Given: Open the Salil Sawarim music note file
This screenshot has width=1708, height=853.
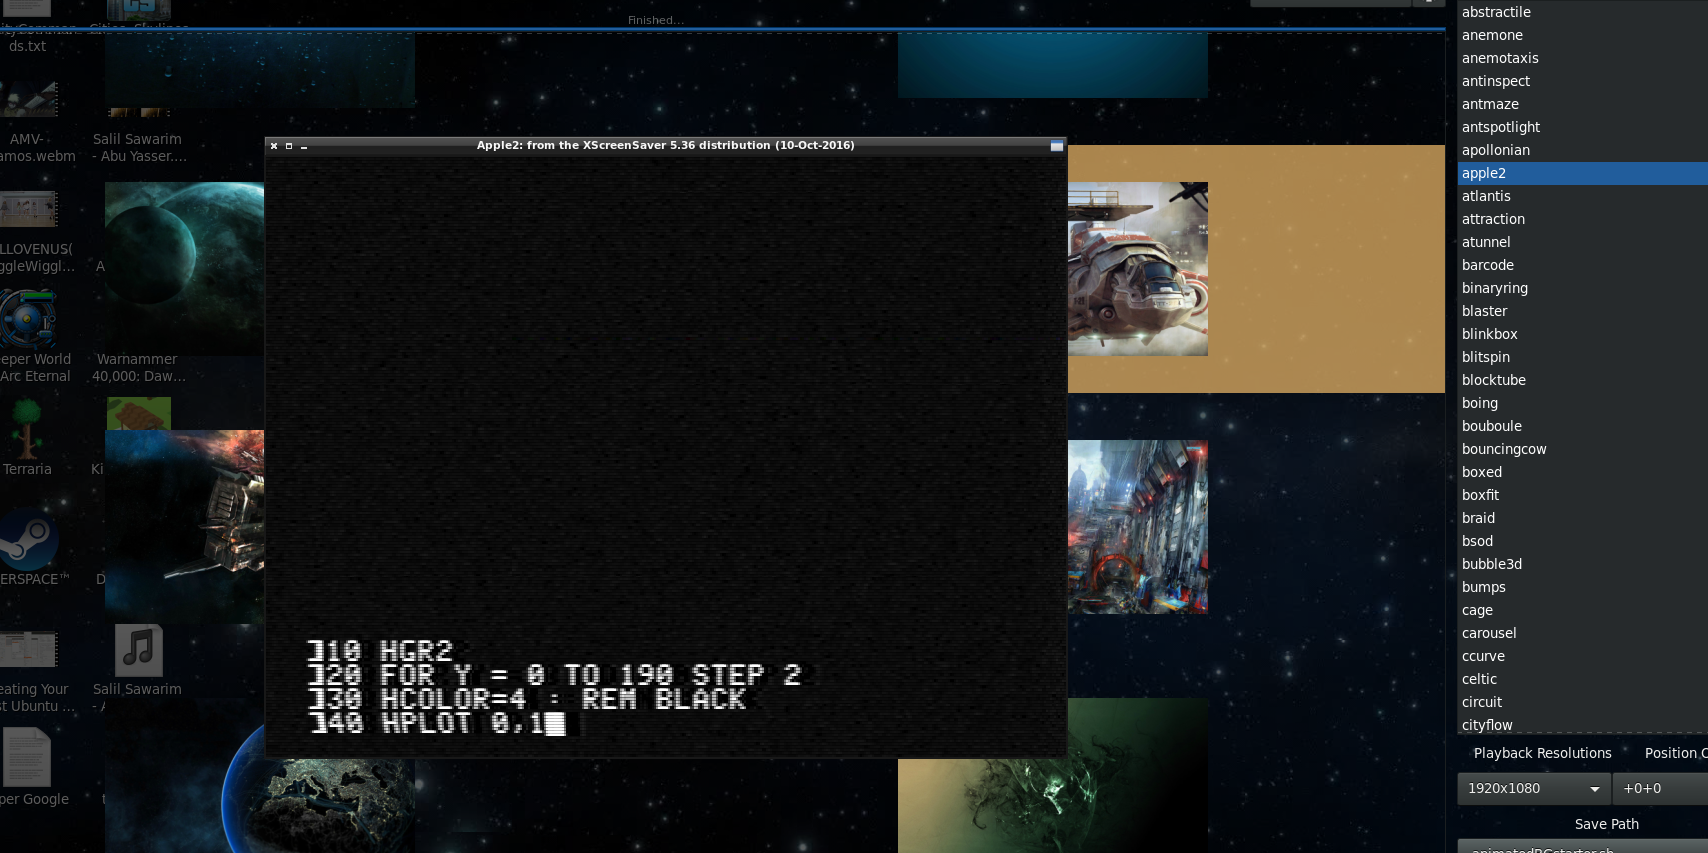Looking at the screenshot, I should click(x=139, y=650).
